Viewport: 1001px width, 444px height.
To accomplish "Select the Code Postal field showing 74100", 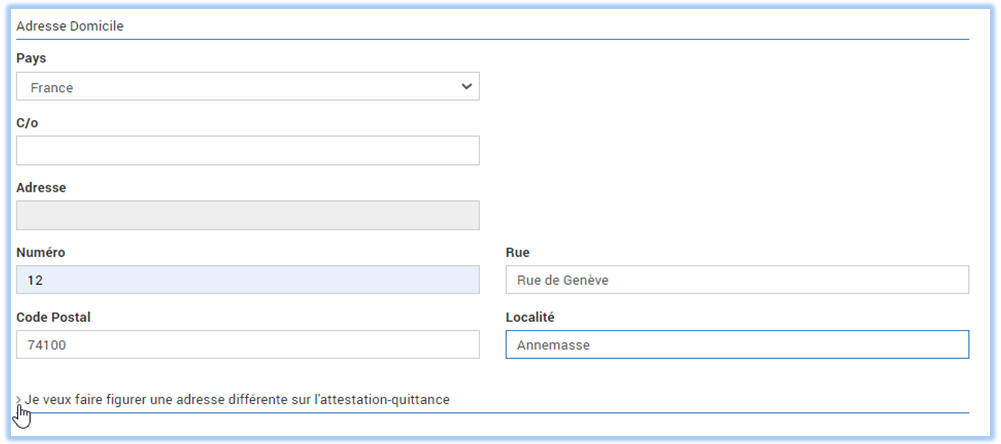I will 248,344.
